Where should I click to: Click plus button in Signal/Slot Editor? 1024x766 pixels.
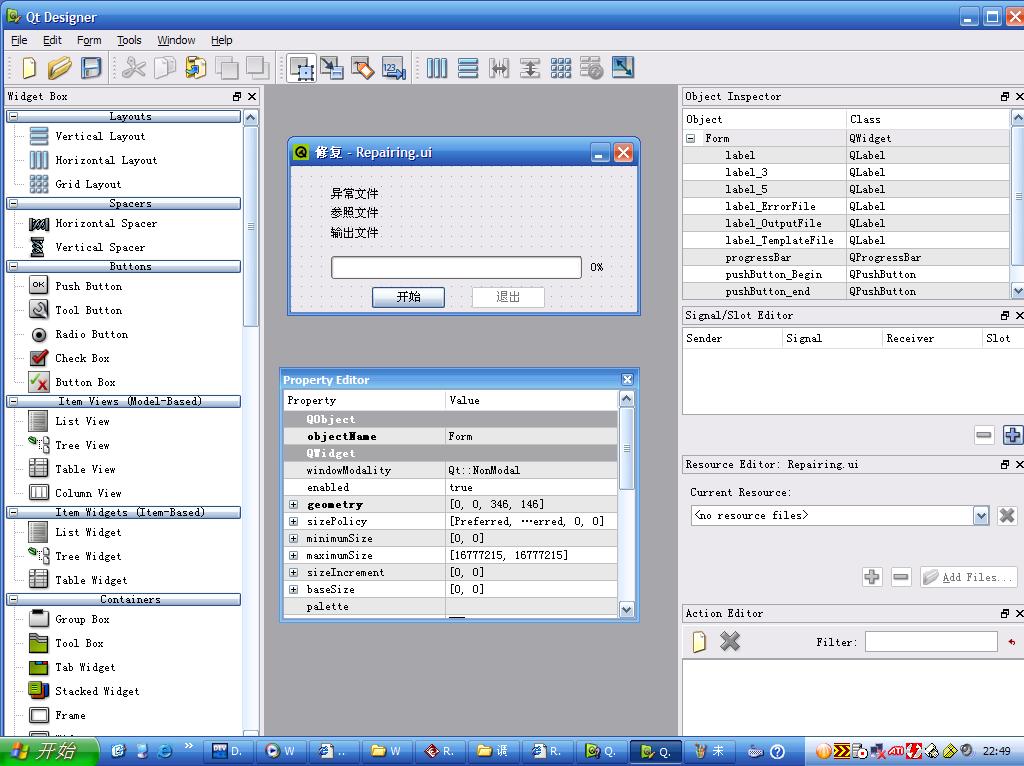pos(1013,435)
